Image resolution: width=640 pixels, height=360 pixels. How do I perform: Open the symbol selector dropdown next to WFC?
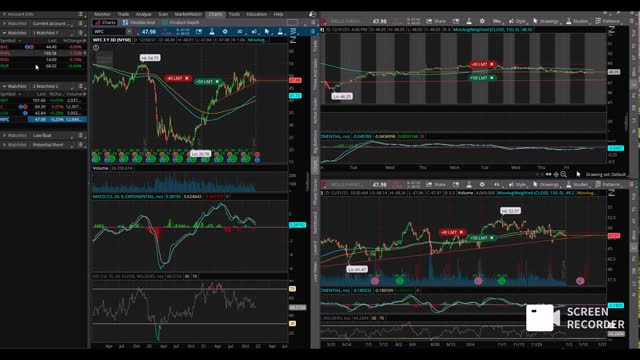coord(129,31)
